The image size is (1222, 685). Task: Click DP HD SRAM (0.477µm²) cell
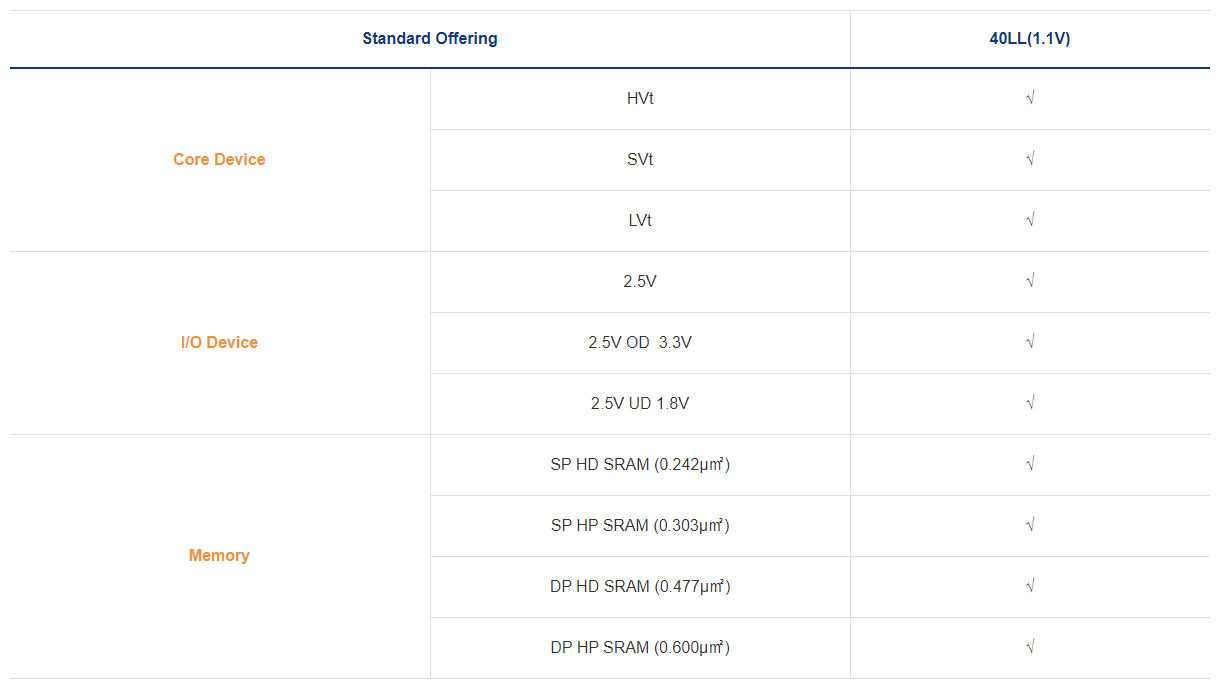point(640,587)
